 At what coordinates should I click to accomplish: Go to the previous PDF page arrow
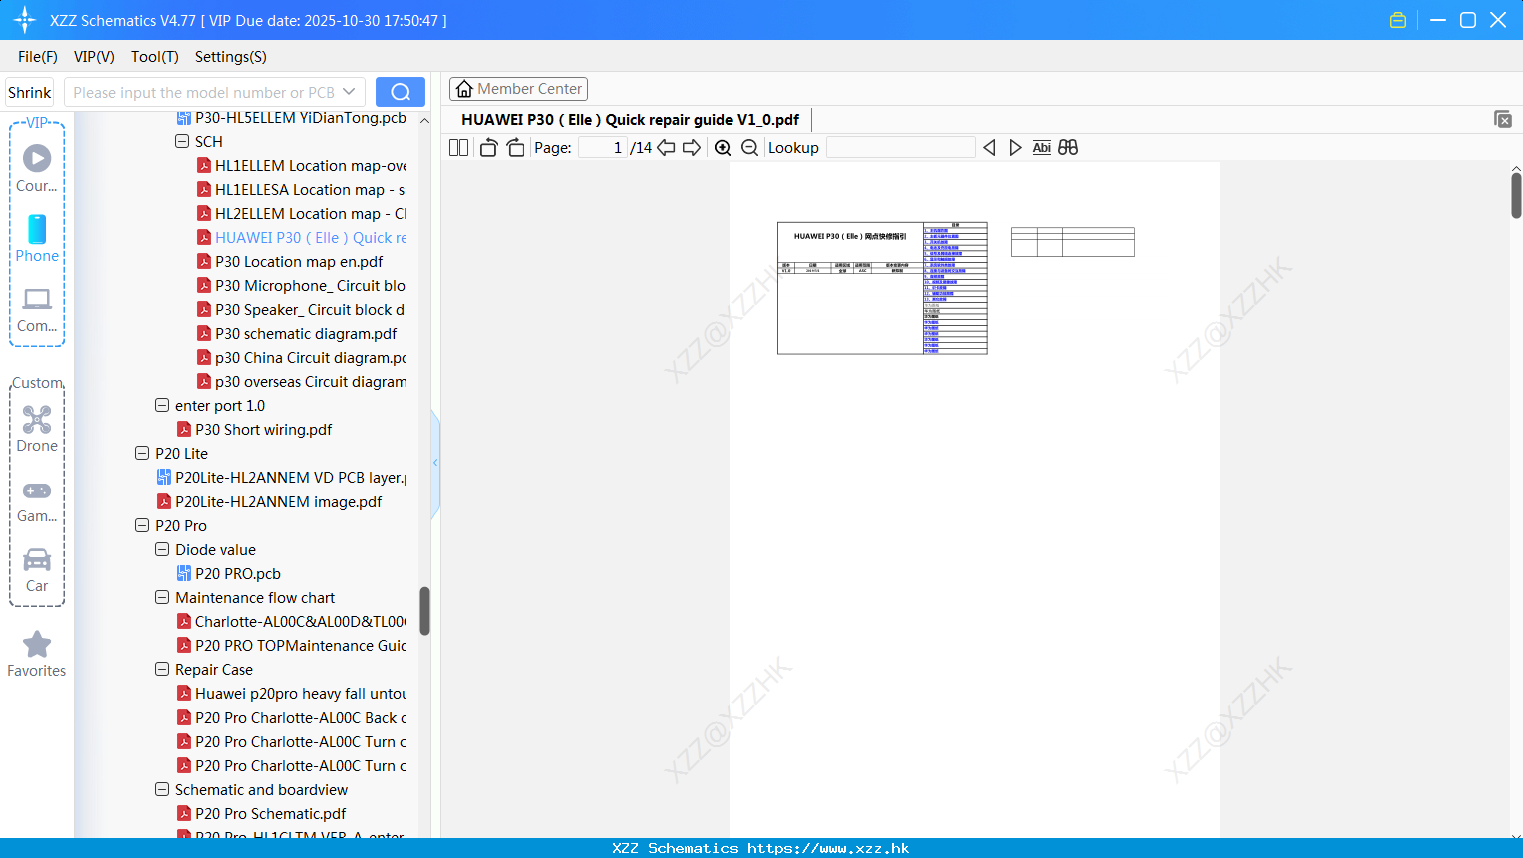click(x=666, y=148)
